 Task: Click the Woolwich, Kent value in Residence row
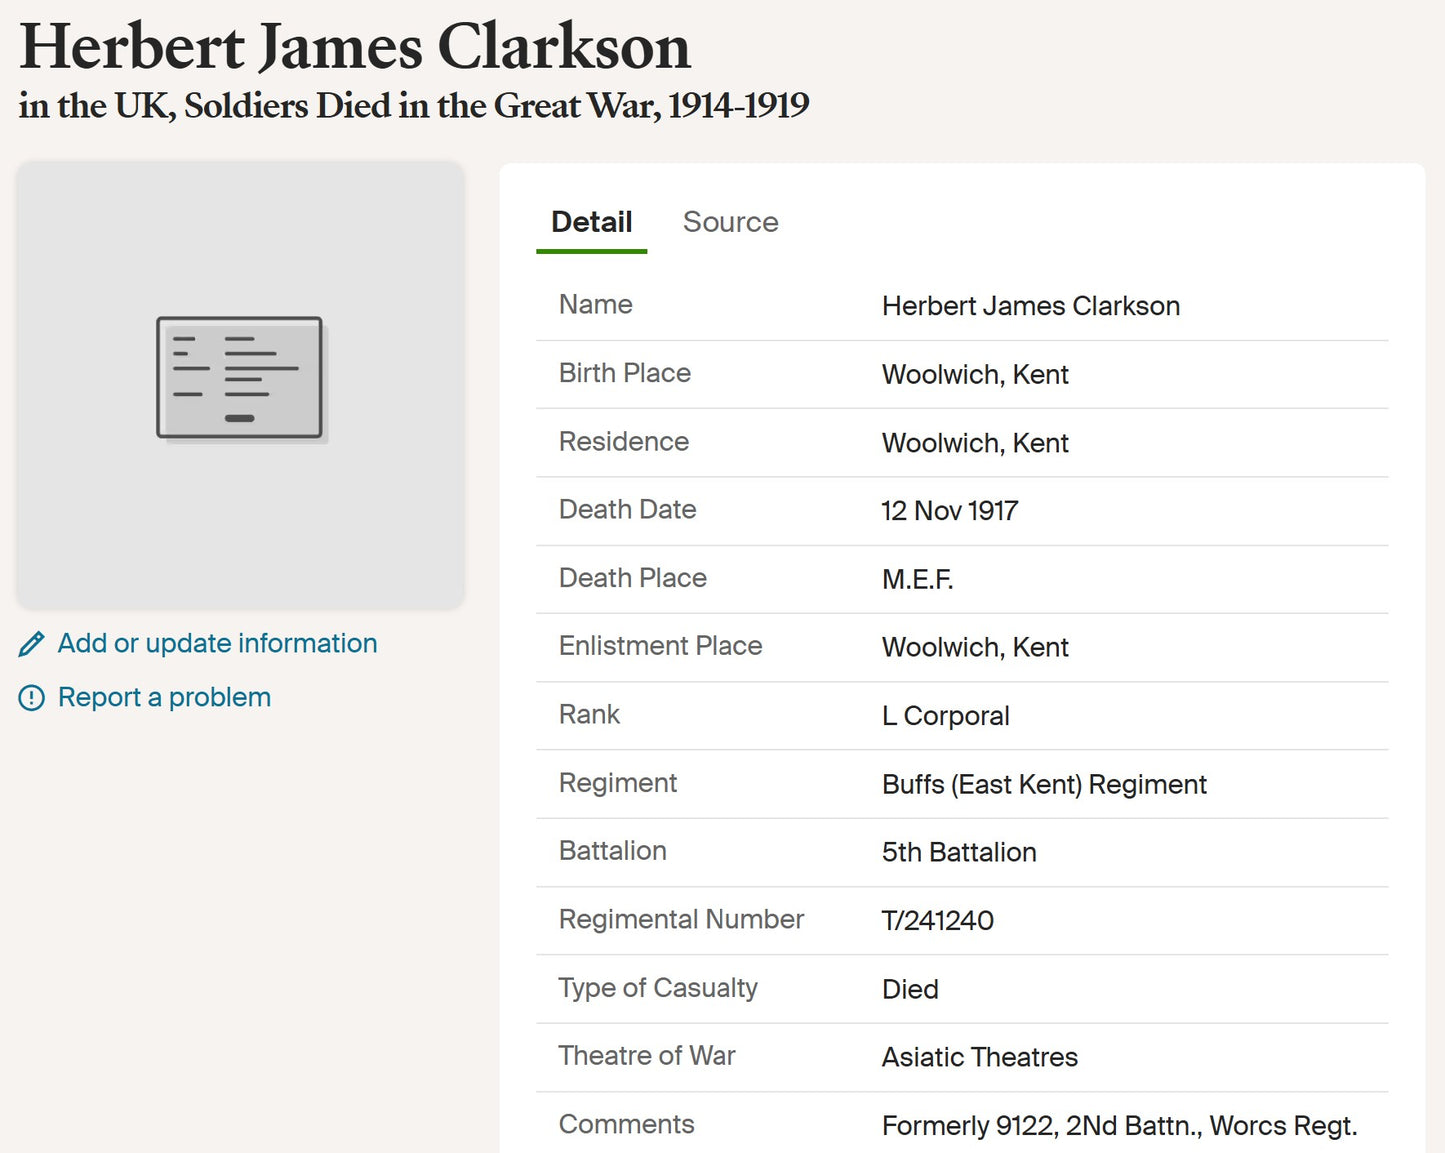pos(975,443)
